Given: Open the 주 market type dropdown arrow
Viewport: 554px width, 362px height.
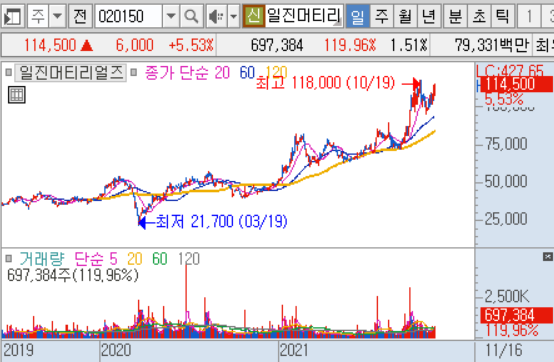Looking at the screenshot, I should pos(57,16).
